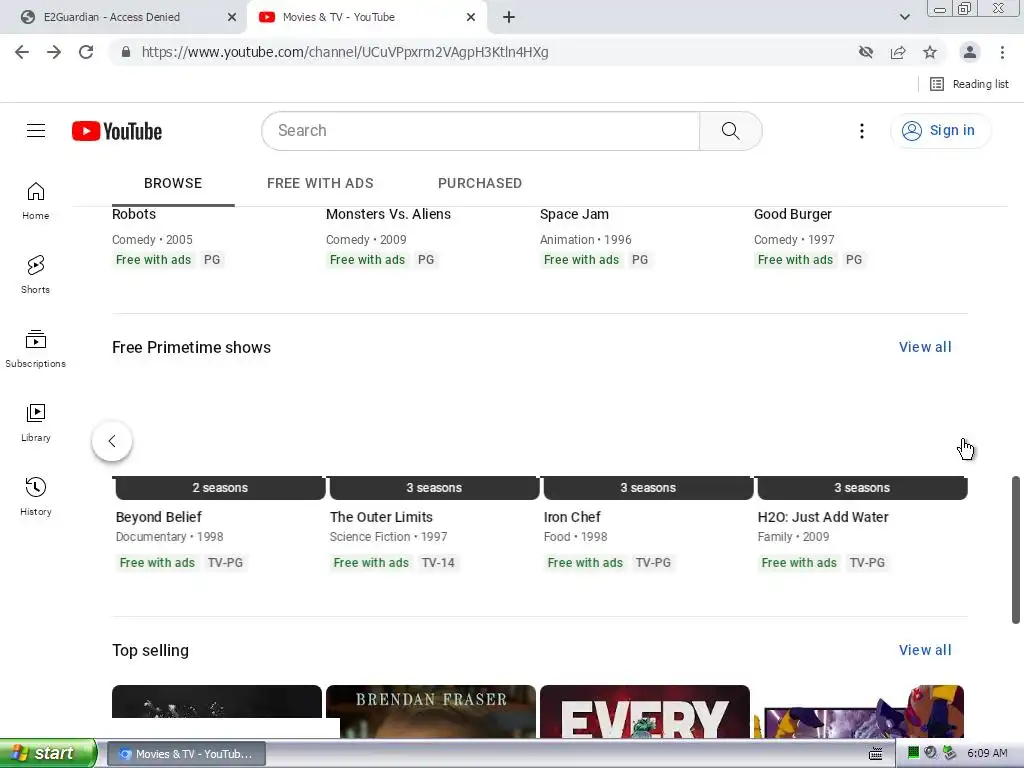Open the Space Jam title
1024x768 pixels.
pyautogui.click(x=574, y=214)
